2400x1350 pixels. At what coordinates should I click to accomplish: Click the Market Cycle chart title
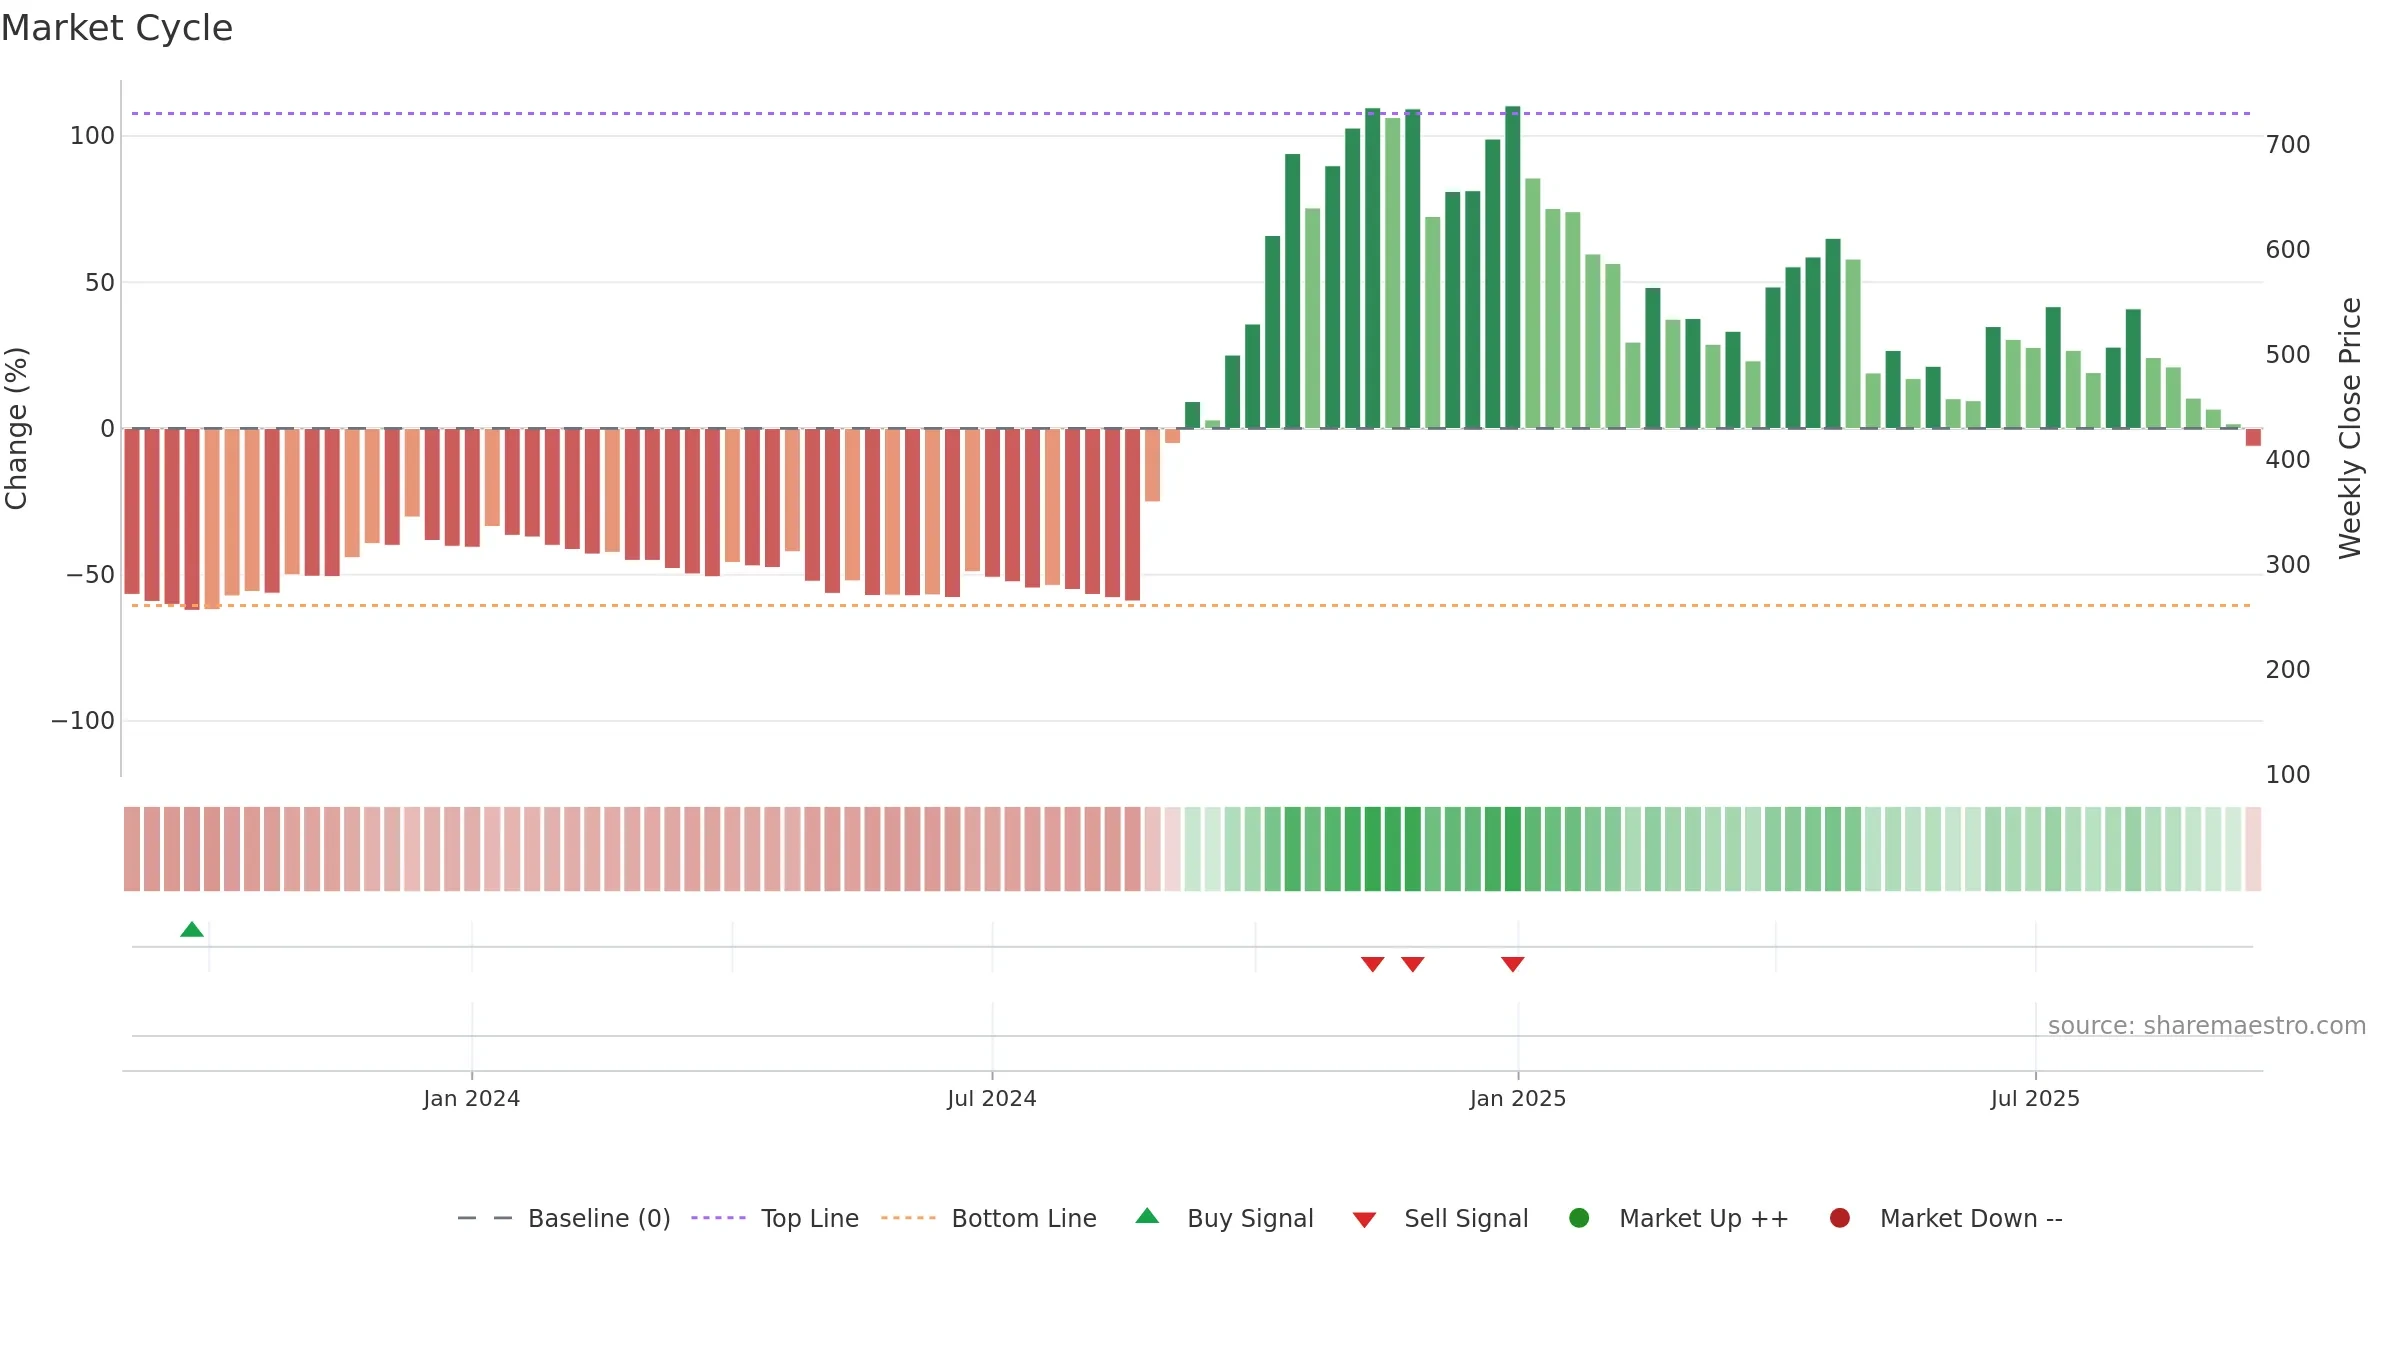pyautogui.click(x=117, y=28)
